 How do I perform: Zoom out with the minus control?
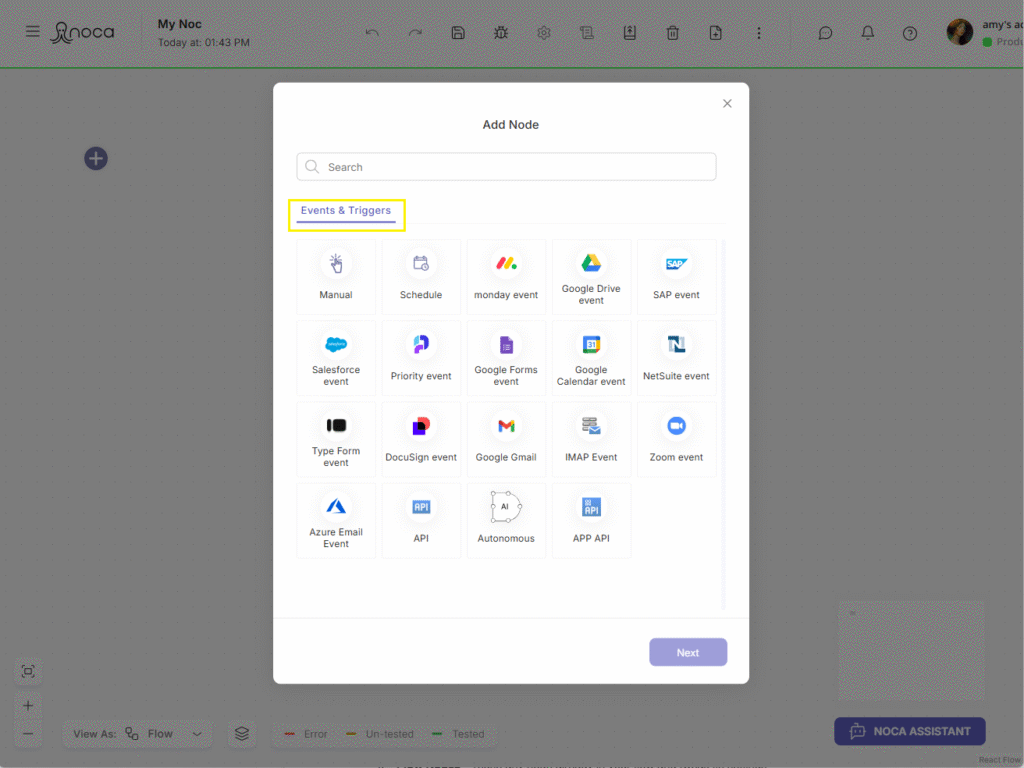tap(28, 734)
